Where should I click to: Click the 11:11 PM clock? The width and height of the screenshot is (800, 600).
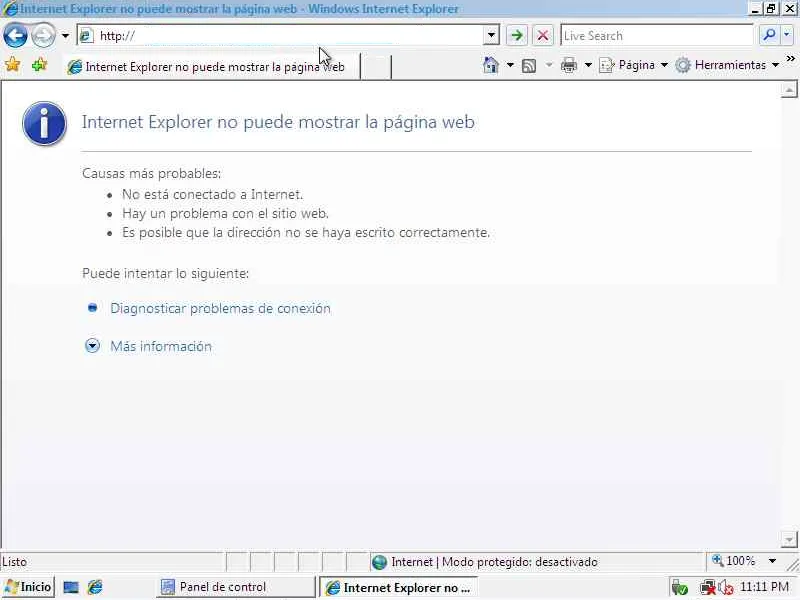[x=764, y=587]
